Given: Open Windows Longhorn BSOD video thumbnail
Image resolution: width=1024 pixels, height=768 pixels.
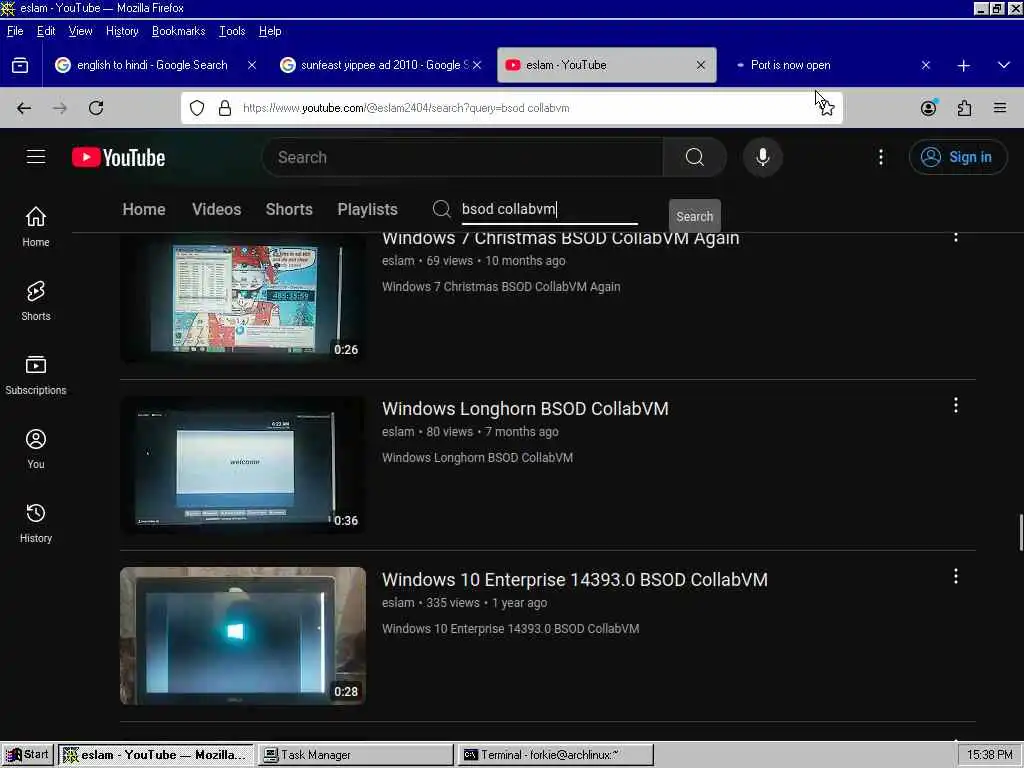Looking at the screenshot, I should (x=243, y=464).
